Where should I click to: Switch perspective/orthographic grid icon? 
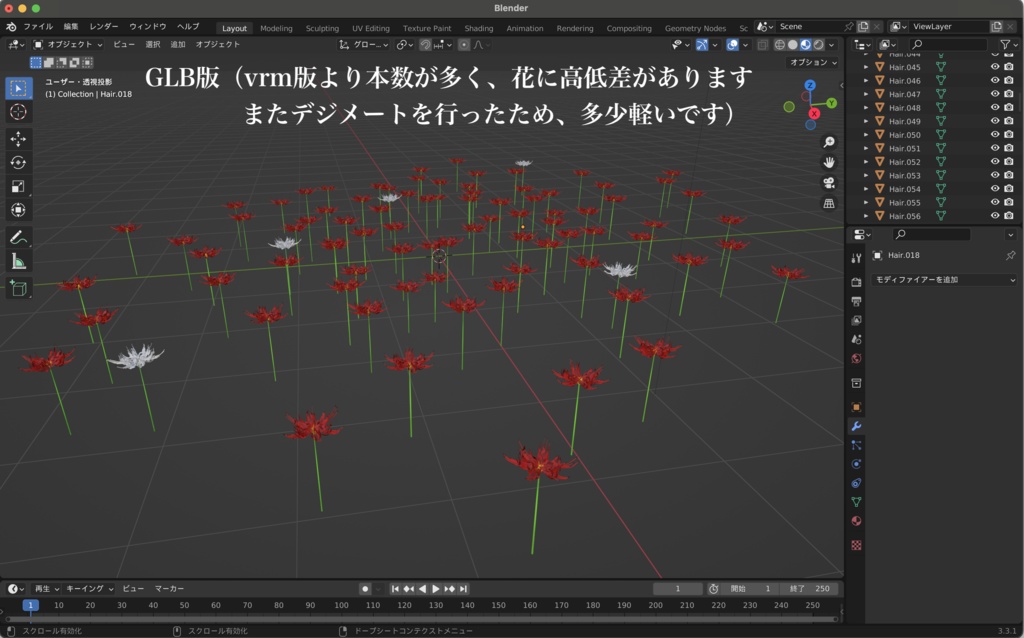click(829, 204)
